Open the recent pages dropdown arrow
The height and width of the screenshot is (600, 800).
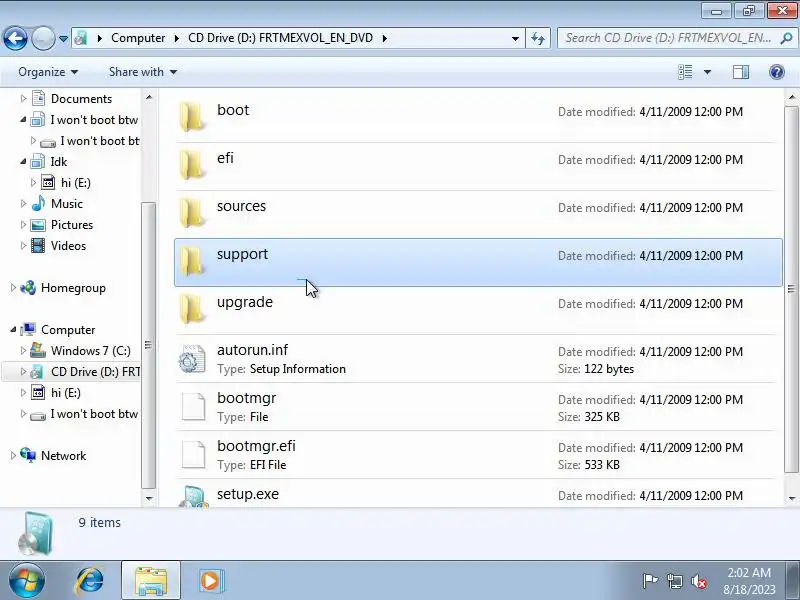click(63, 38)
